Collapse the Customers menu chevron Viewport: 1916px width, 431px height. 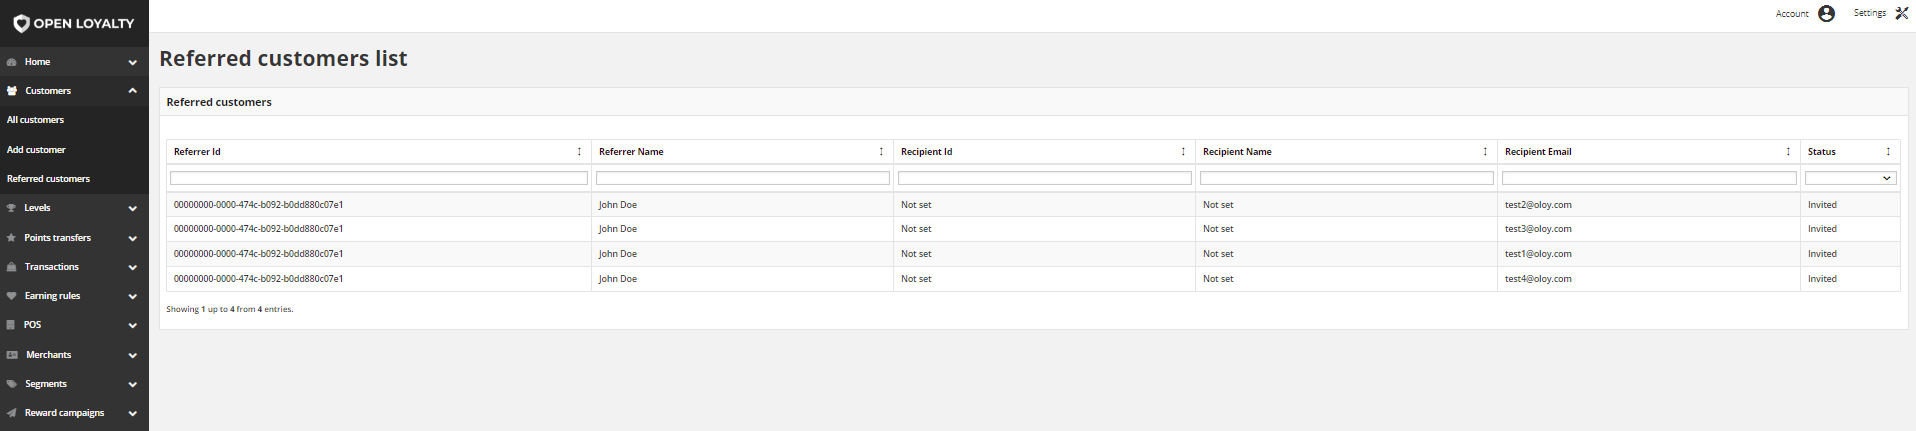pos(132,91)
